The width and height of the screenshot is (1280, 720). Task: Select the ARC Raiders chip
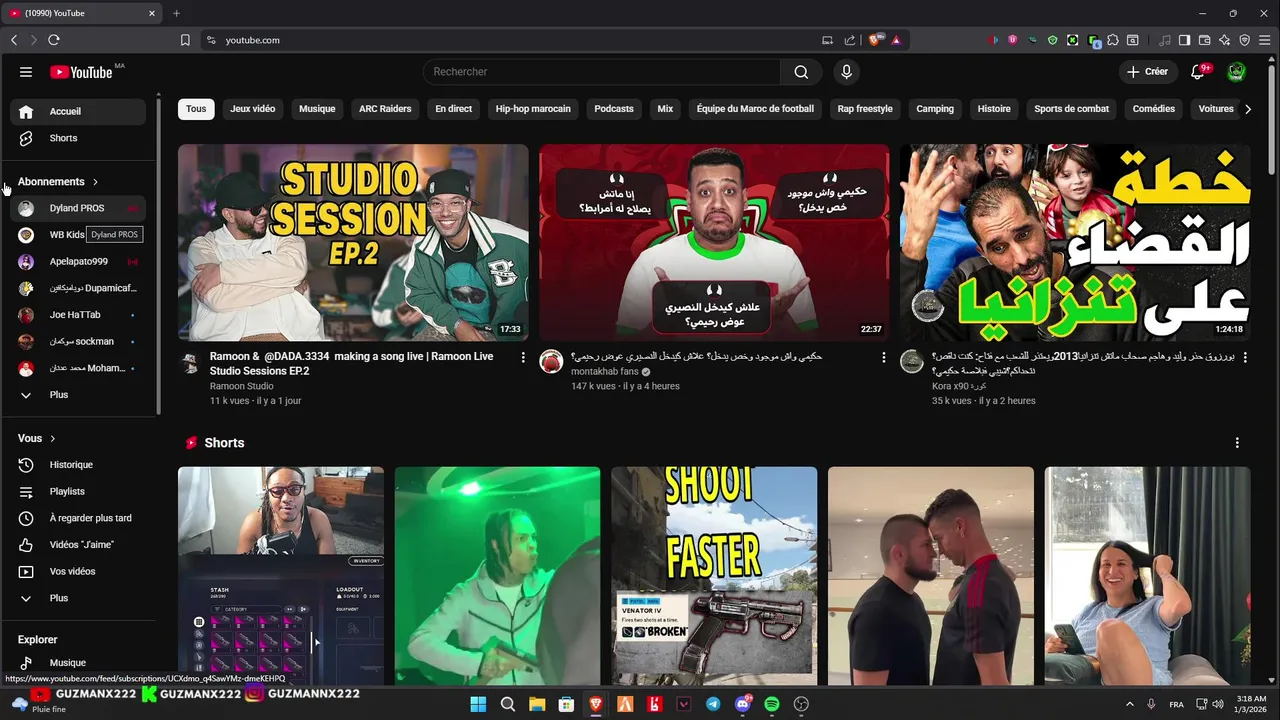tap(385, 109)
